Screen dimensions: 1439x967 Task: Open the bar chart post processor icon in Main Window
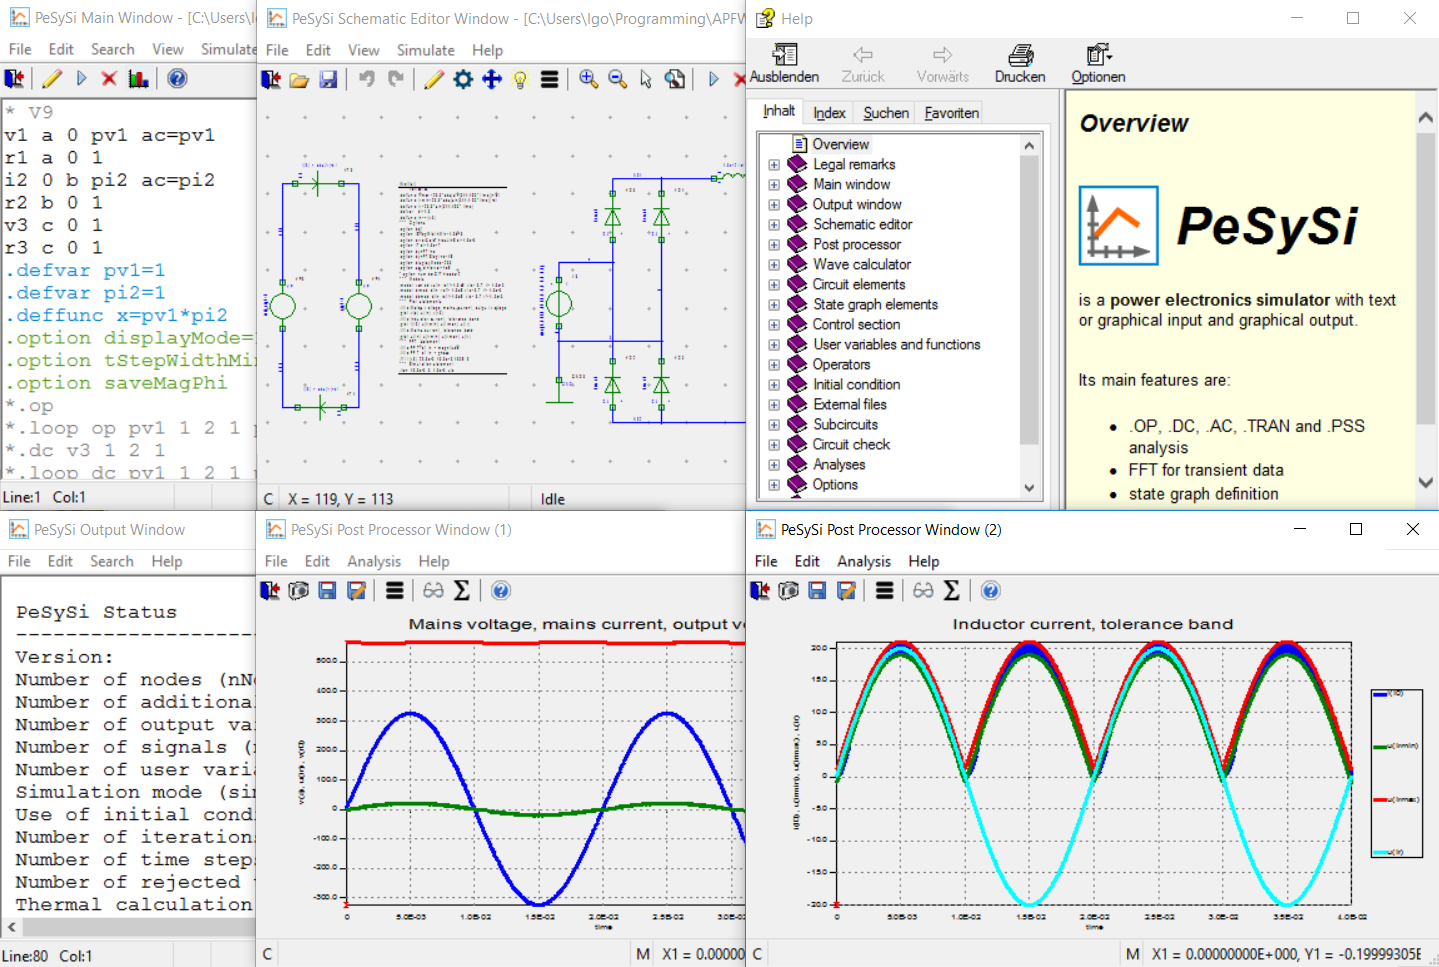(x=138, y=79)
